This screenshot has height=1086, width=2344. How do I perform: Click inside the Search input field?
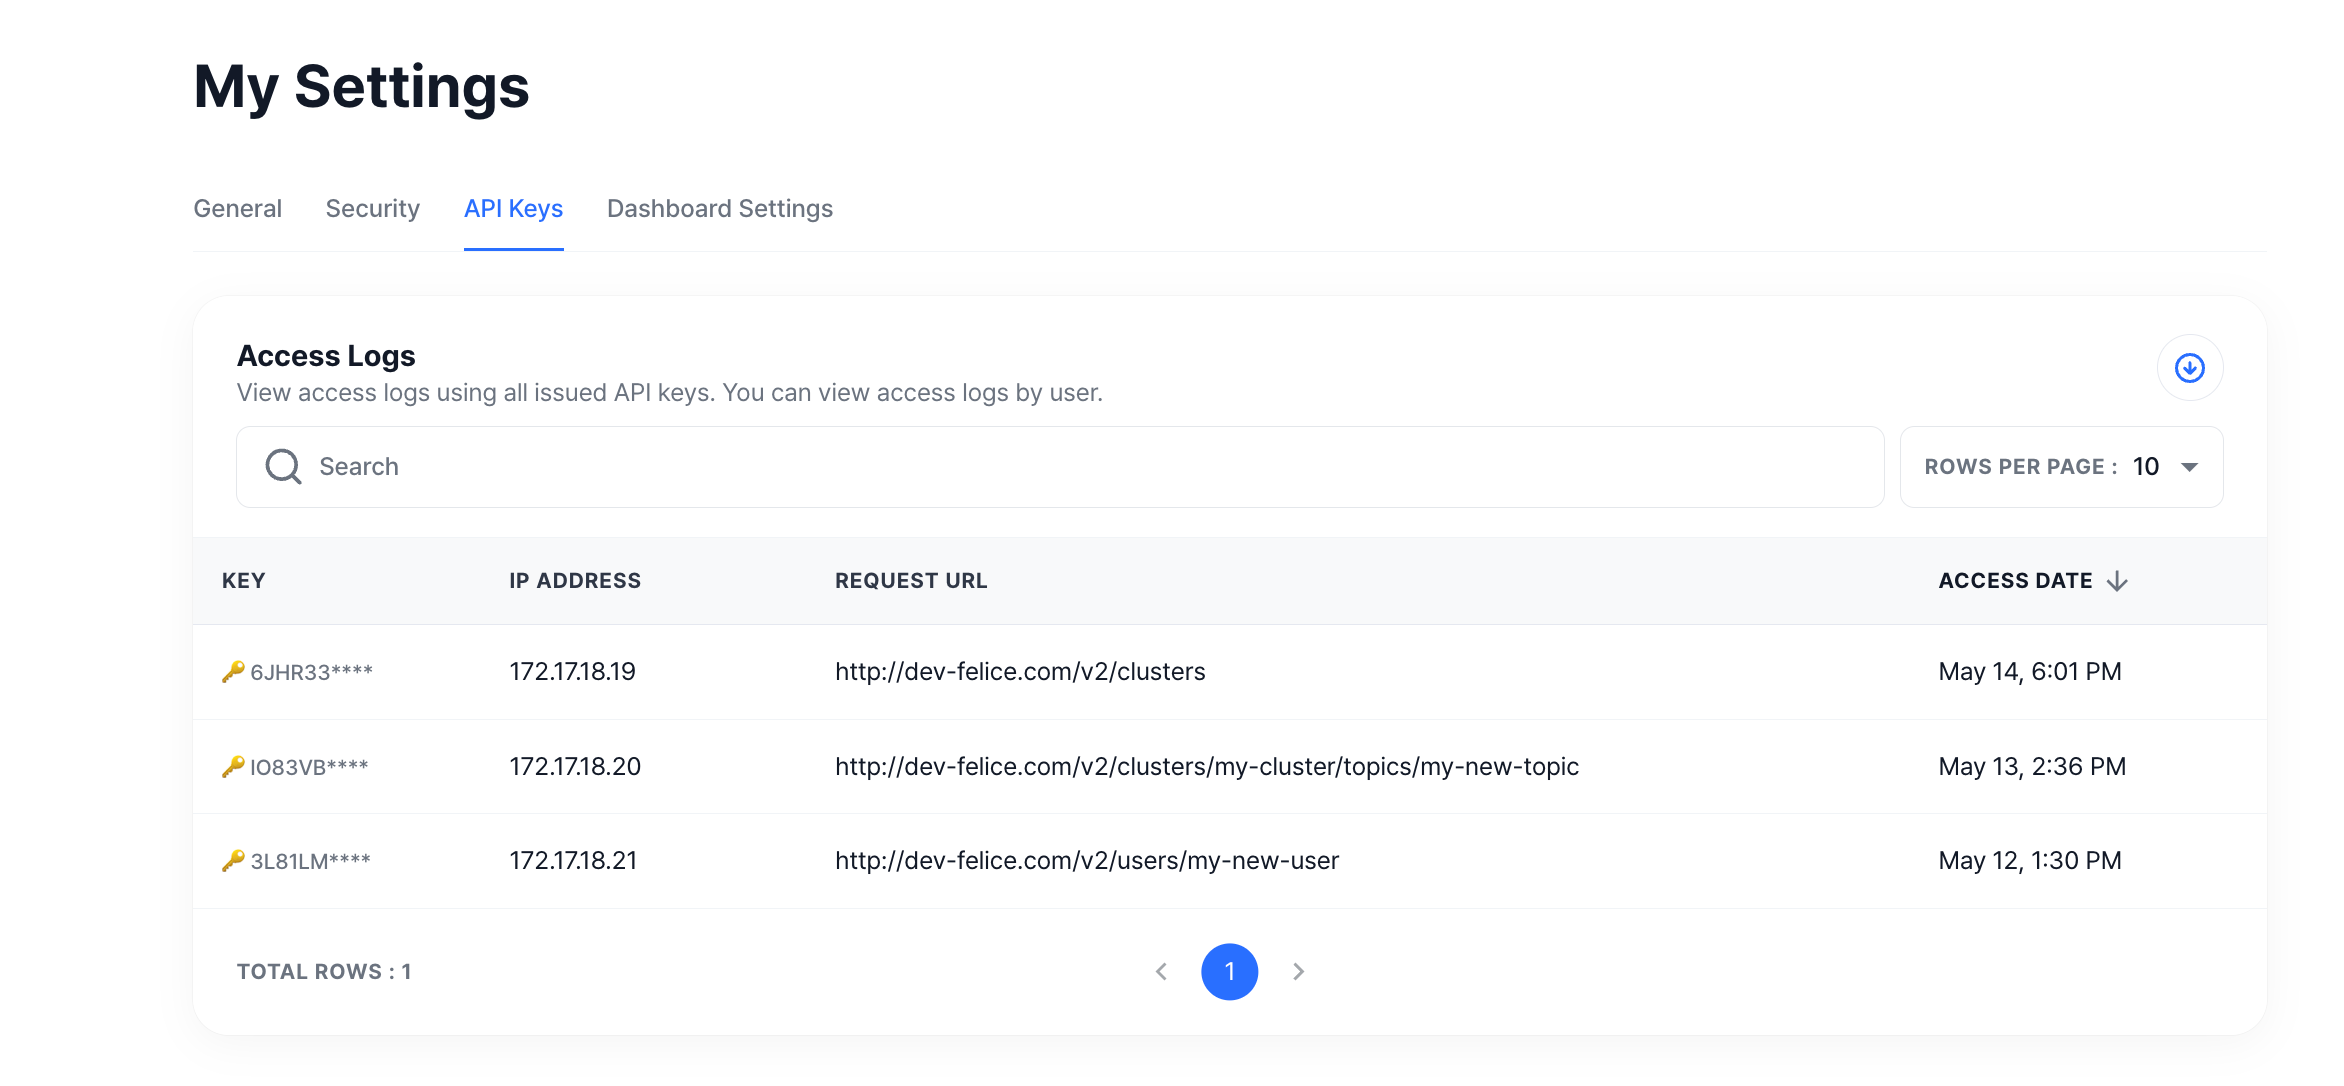tap(1060, 467)
